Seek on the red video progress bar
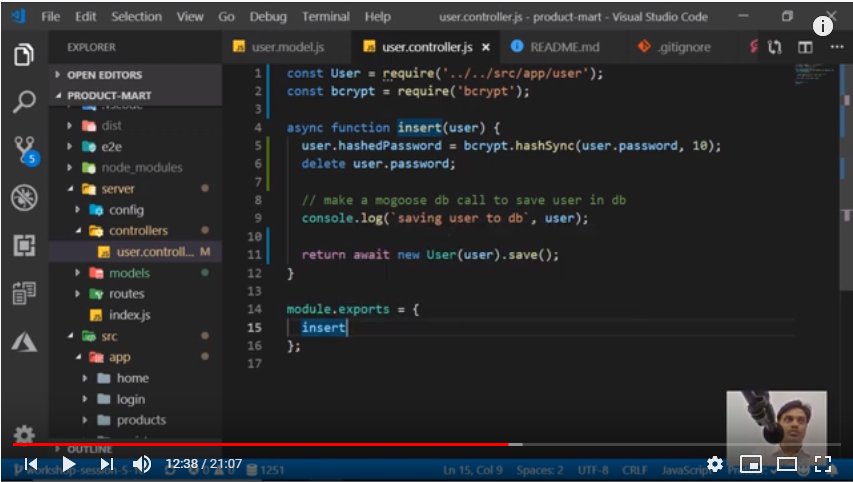Screen dimensions: 853x482 click(x=300, y=444)
